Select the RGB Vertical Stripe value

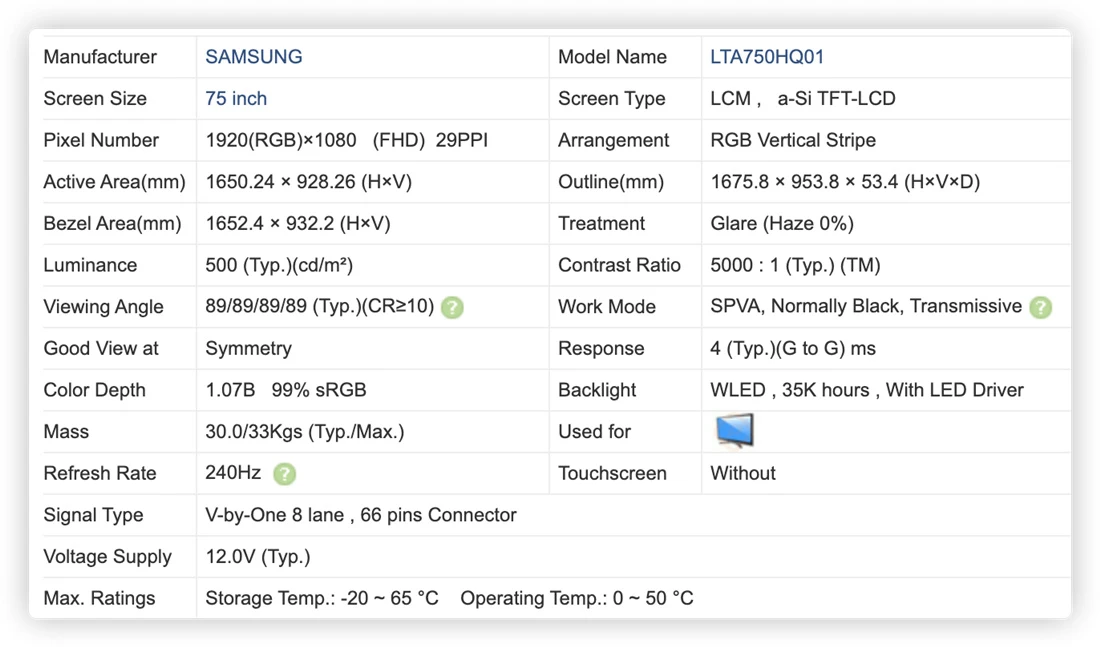(793, 140)
